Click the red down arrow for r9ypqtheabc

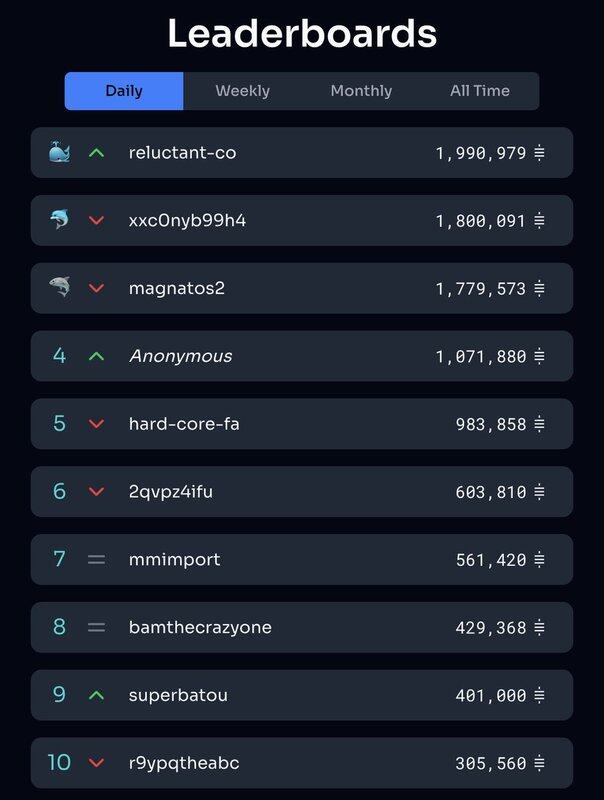tap(96, 763)
